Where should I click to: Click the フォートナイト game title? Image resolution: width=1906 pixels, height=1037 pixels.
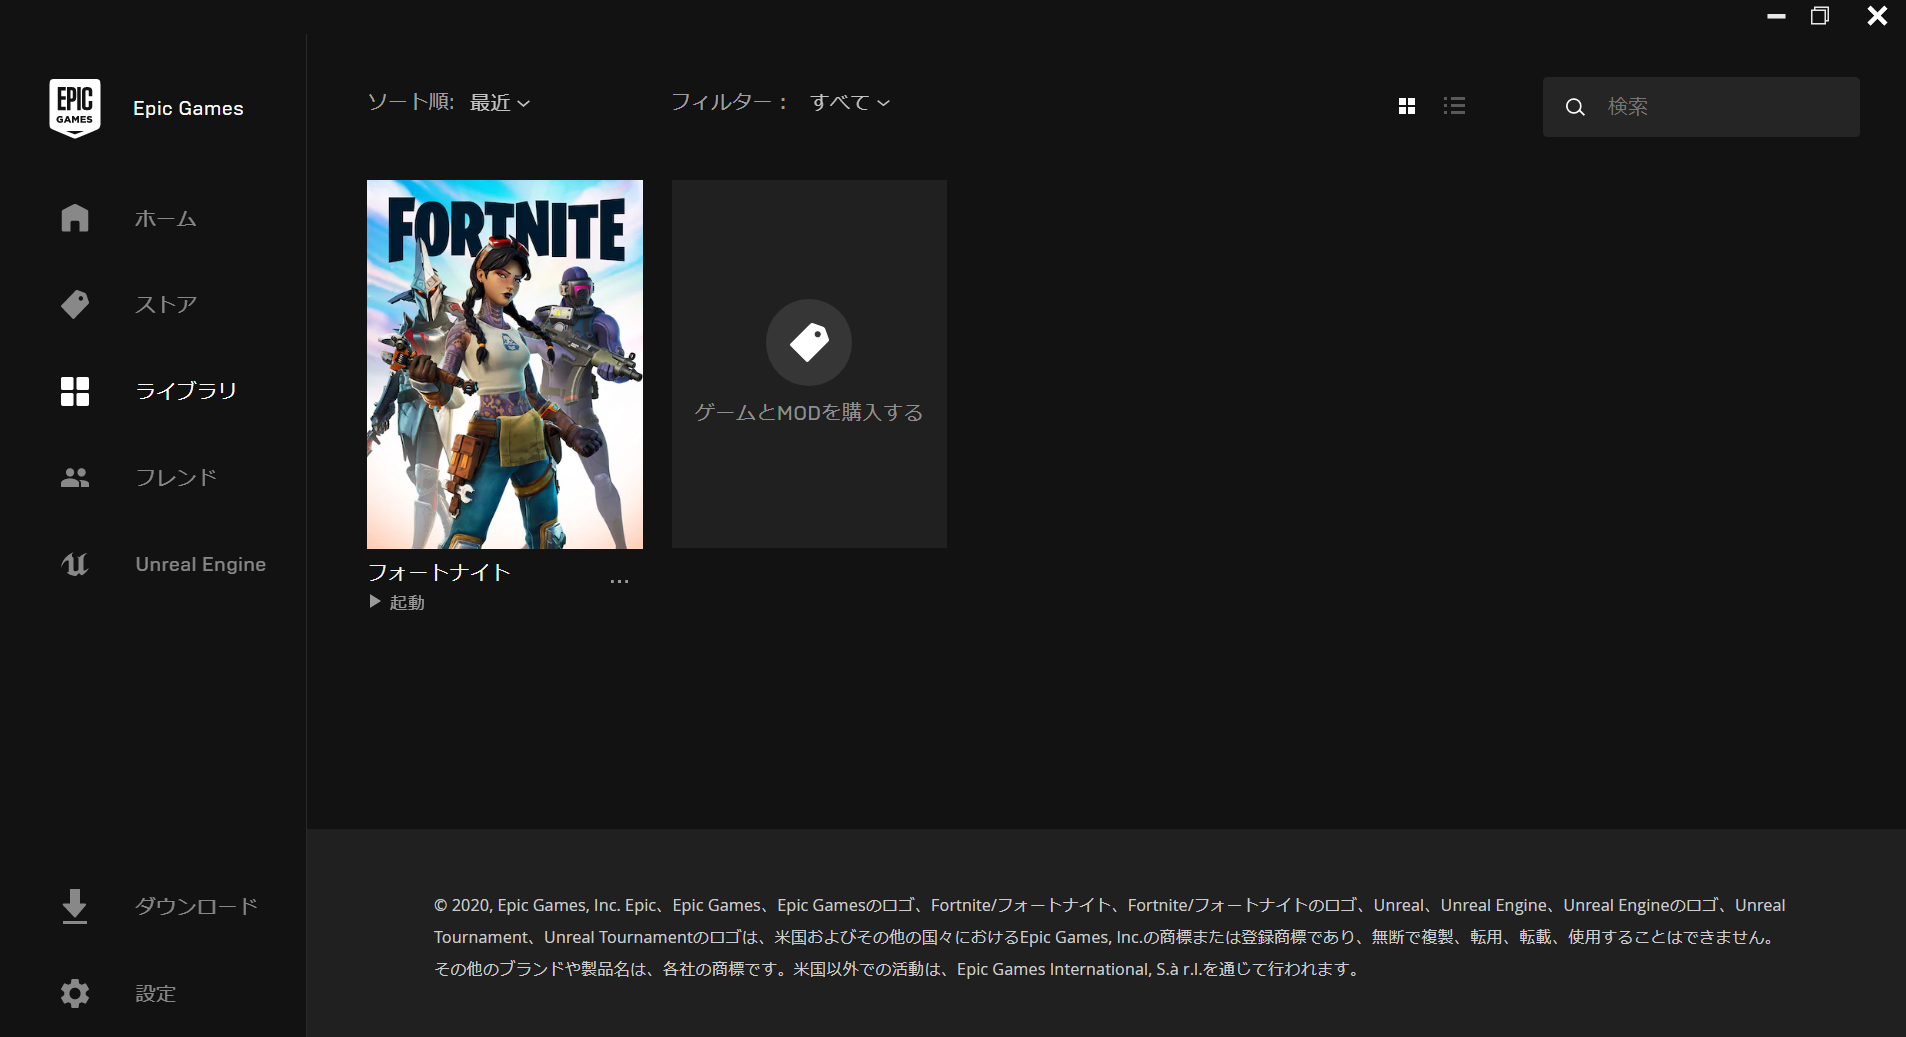click(439, 572)
